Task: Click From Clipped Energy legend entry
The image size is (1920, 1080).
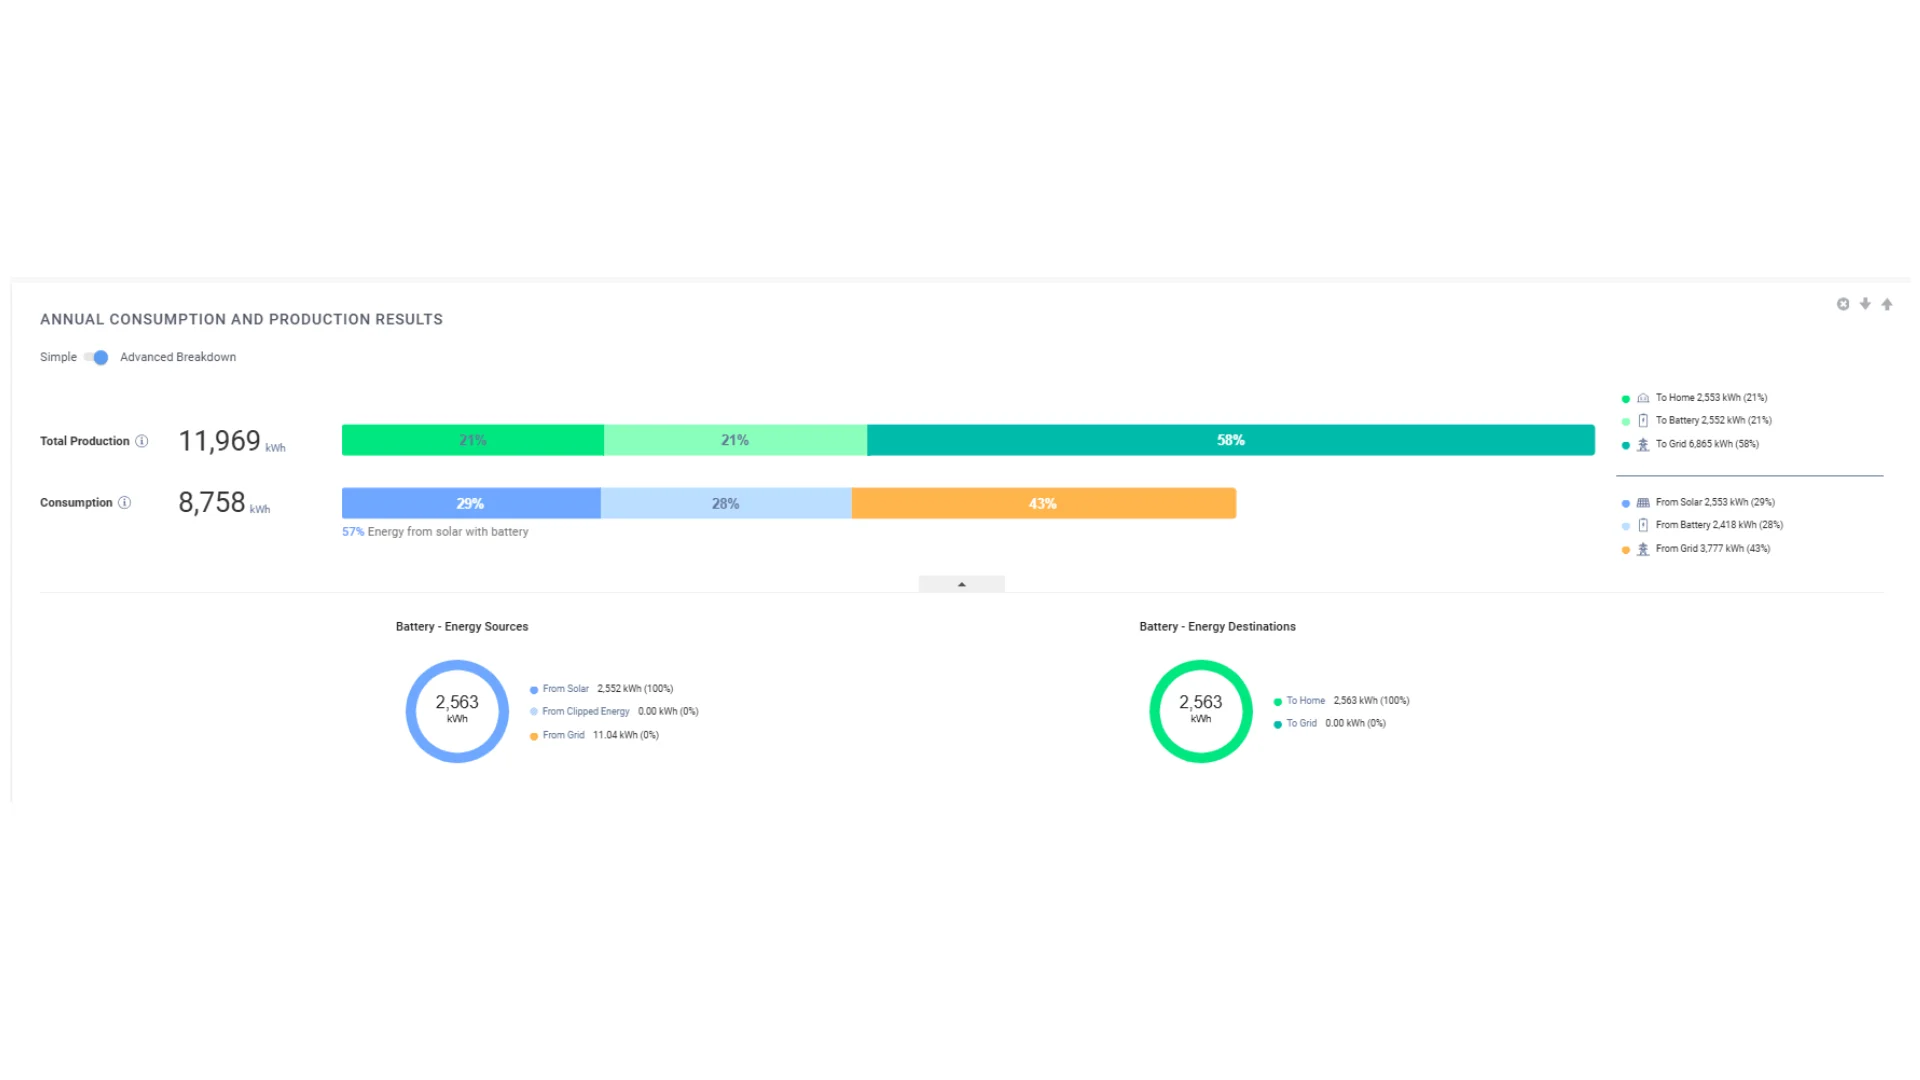Action: click(x=614, y=712)
